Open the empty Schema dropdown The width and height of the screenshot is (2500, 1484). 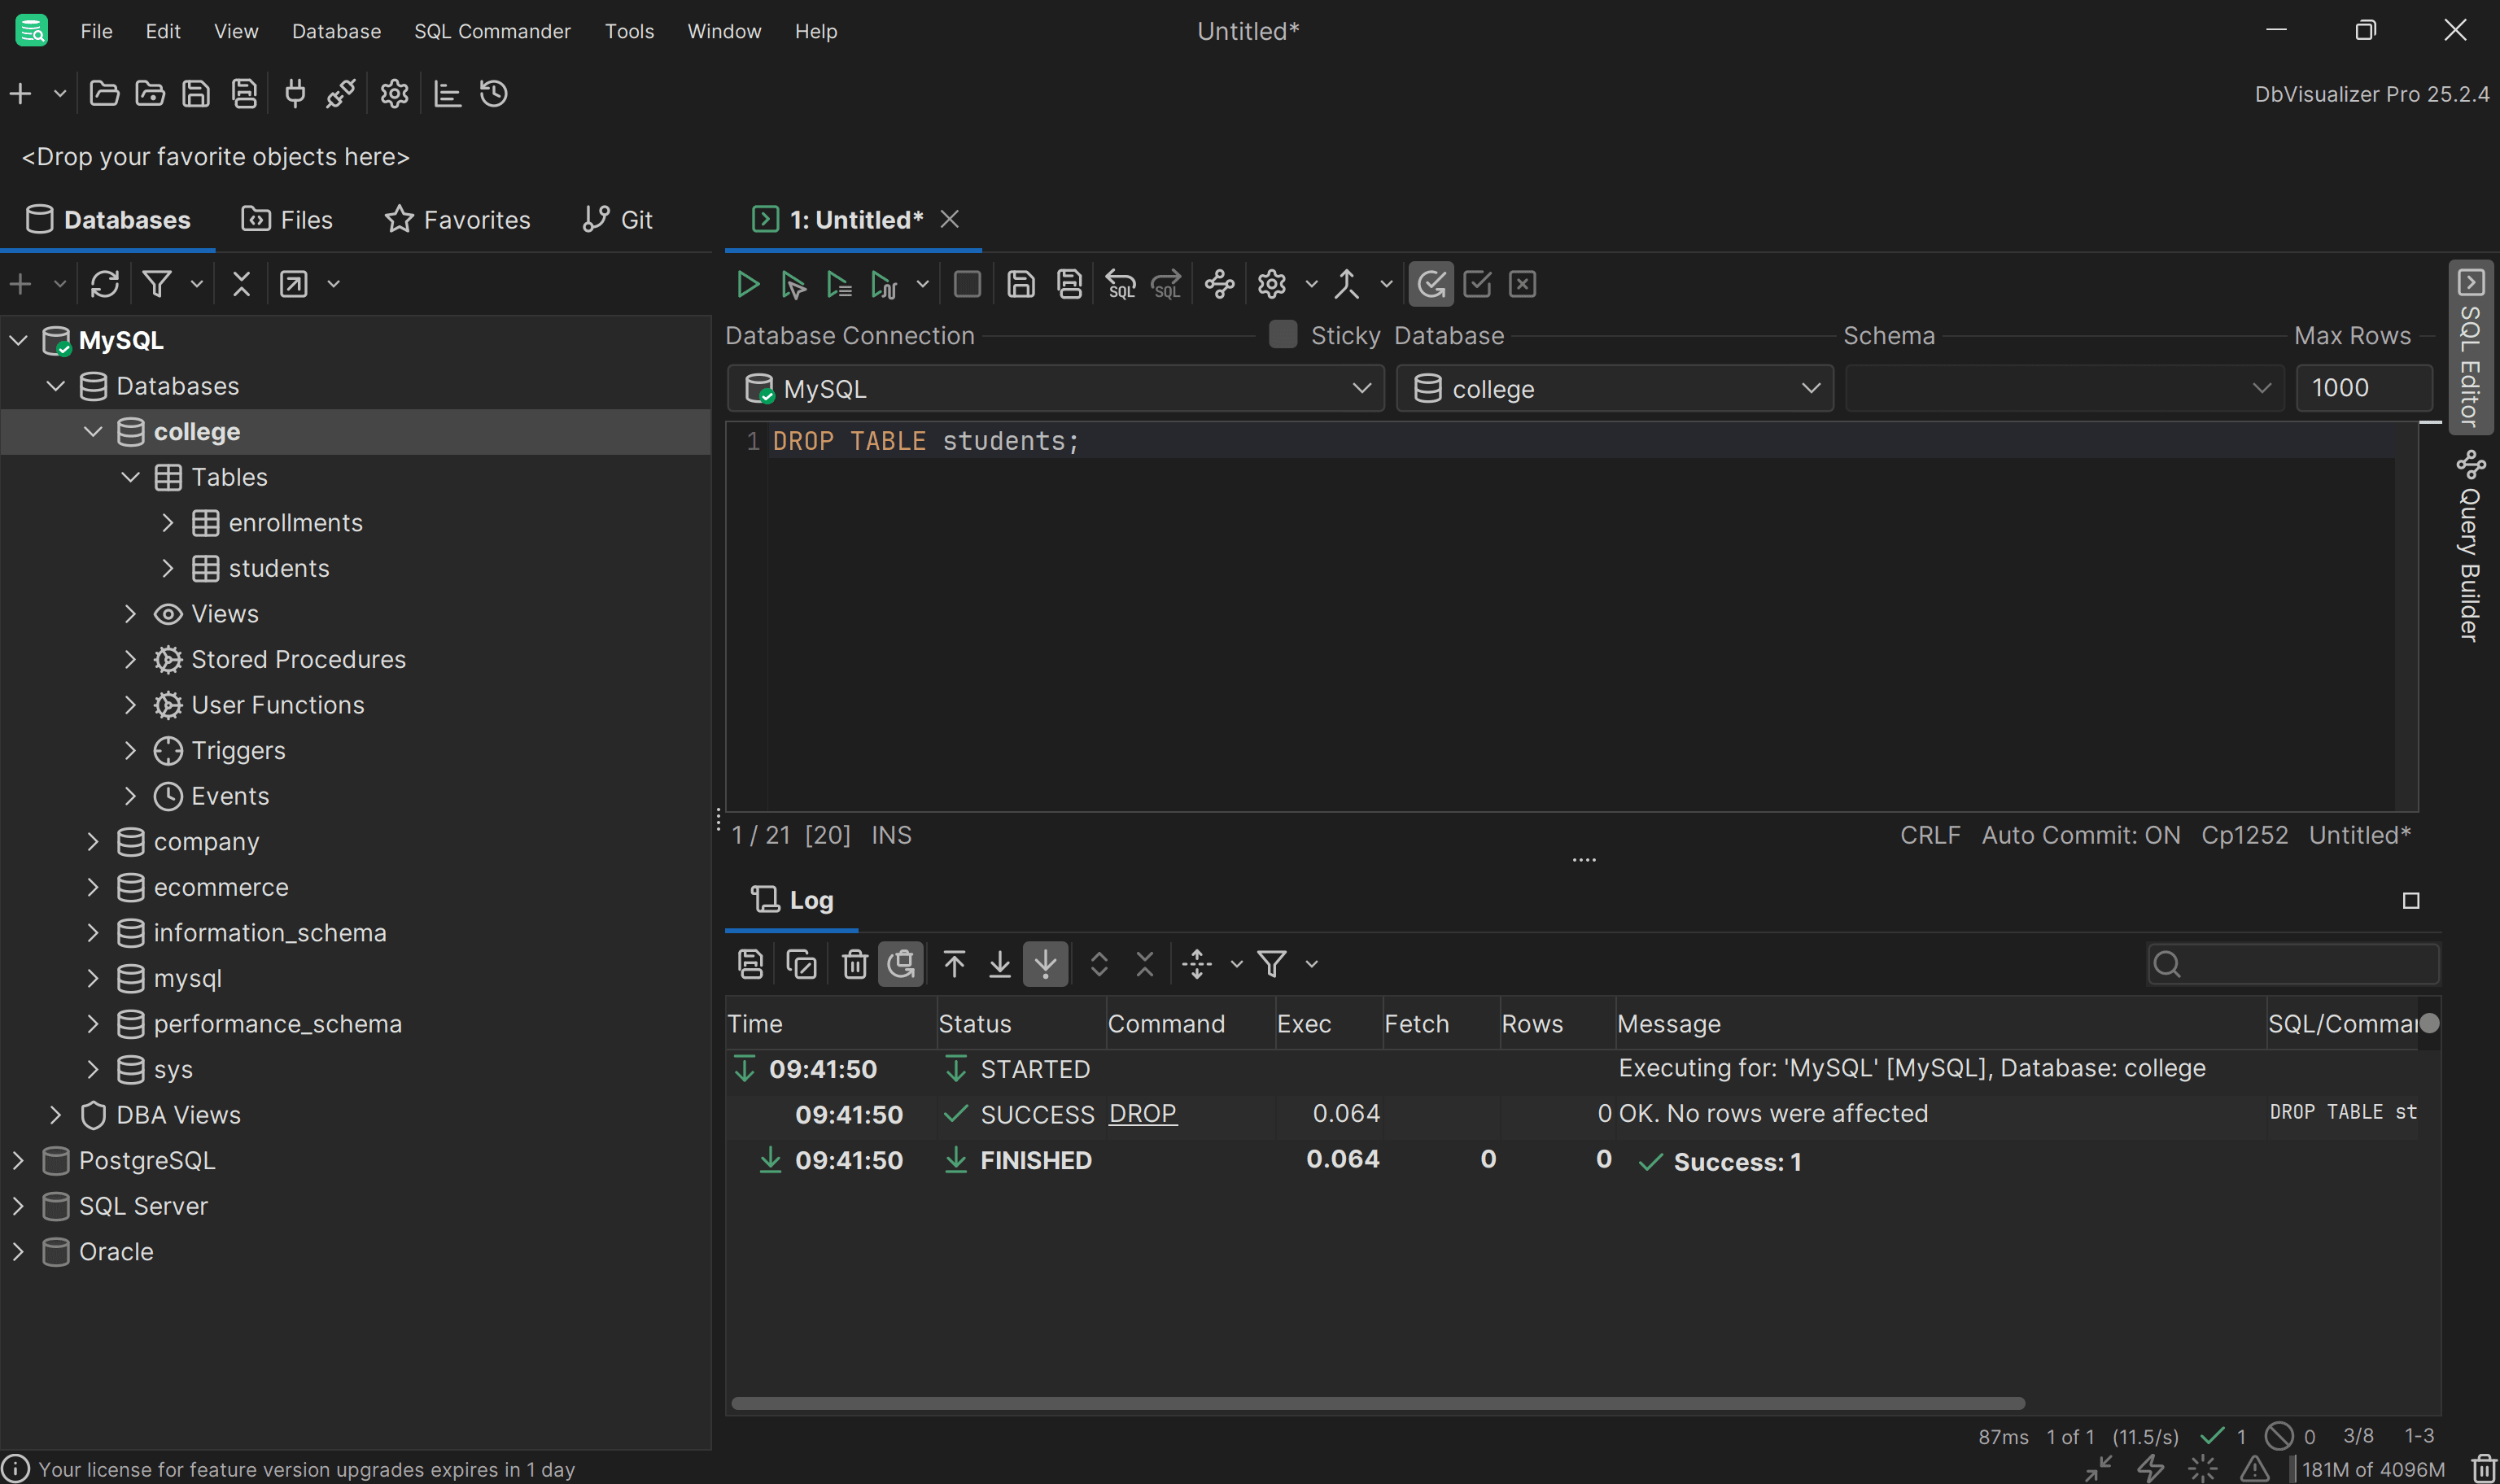coord(2064,388)
